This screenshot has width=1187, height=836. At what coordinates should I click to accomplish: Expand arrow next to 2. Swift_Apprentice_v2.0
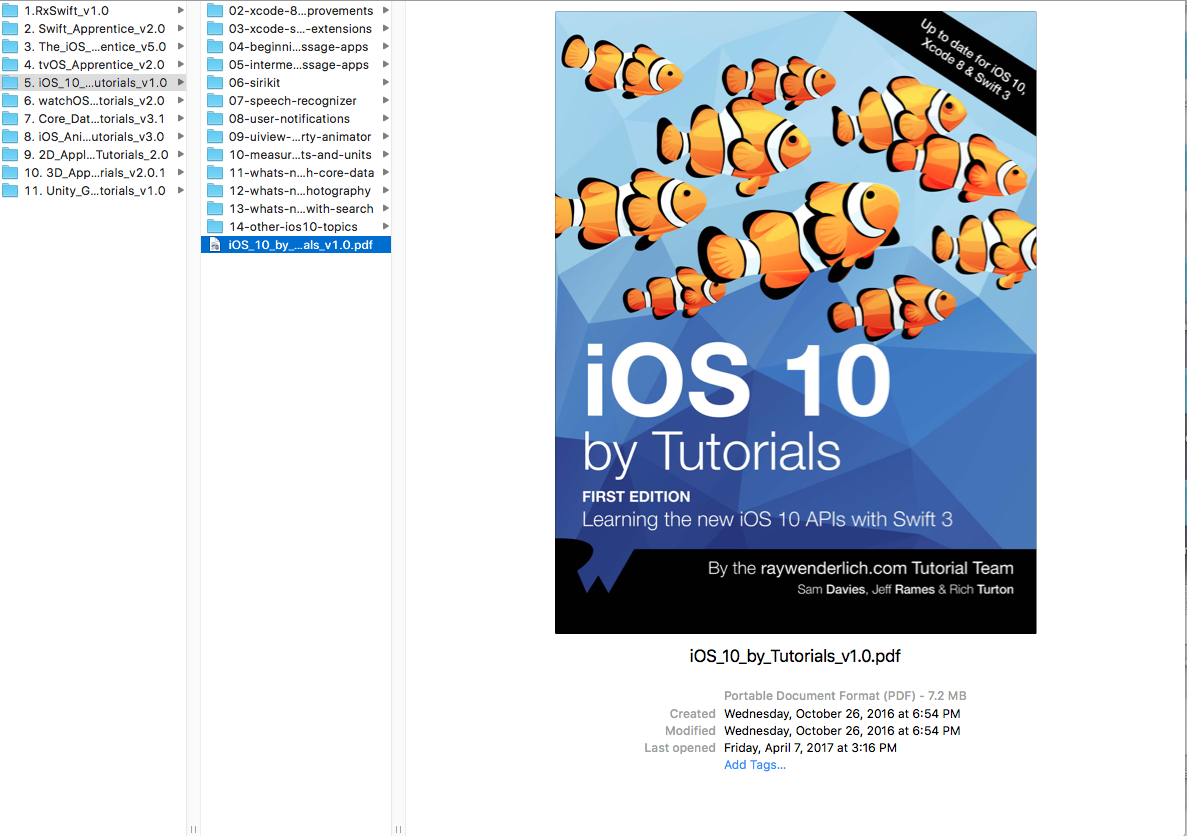[181, 29]
